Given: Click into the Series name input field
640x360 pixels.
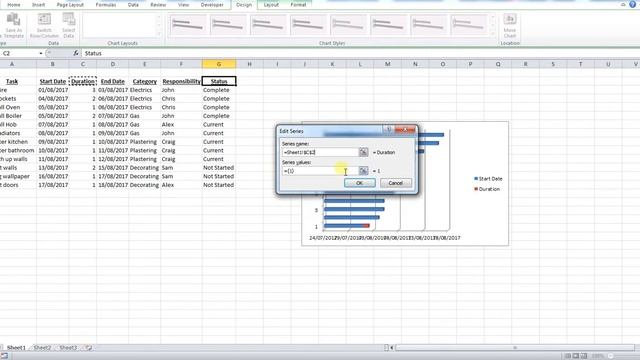Looking at the screenshot, I should tap(320, 152).
